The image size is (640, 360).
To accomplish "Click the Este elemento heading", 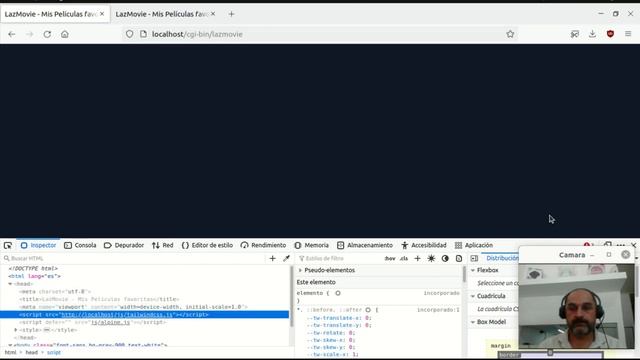I will 316,282.
